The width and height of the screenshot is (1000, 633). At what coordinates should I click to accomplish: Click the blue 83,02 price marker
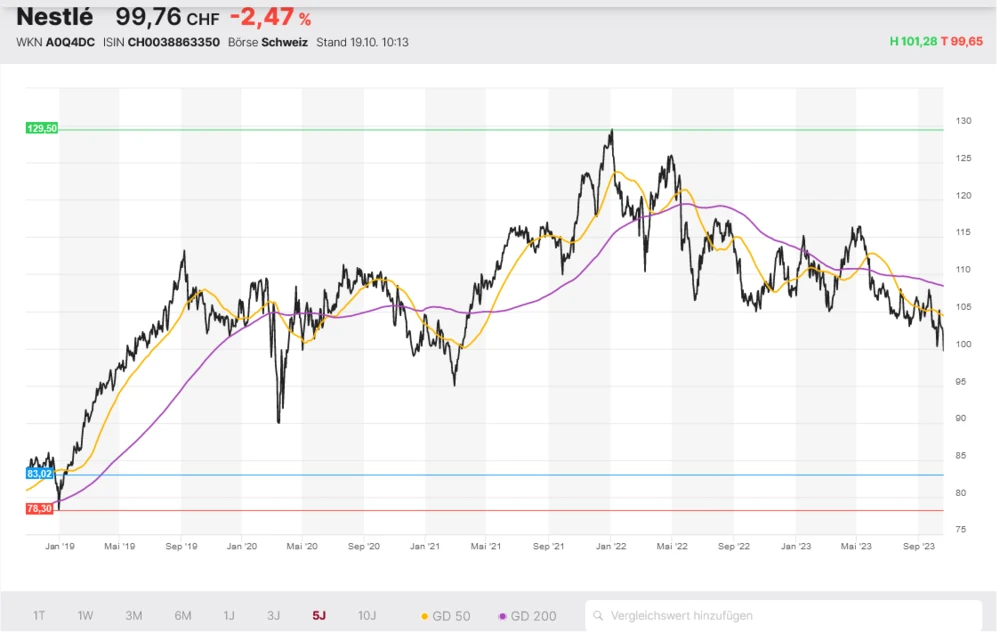[x=39, y=473]
